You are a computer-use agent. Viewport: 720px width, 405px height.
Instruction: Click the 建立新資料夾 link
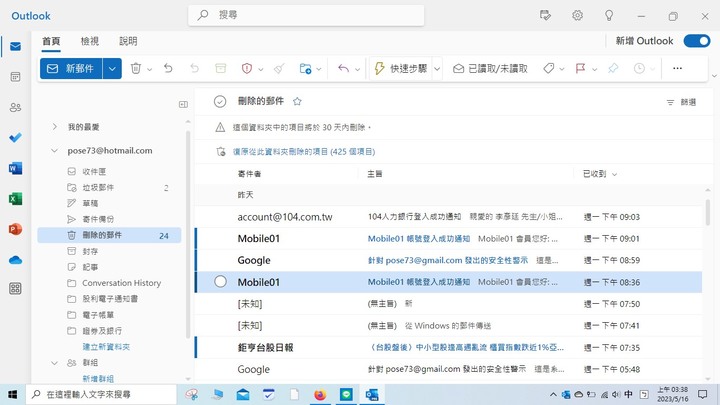tap(106, 347)
